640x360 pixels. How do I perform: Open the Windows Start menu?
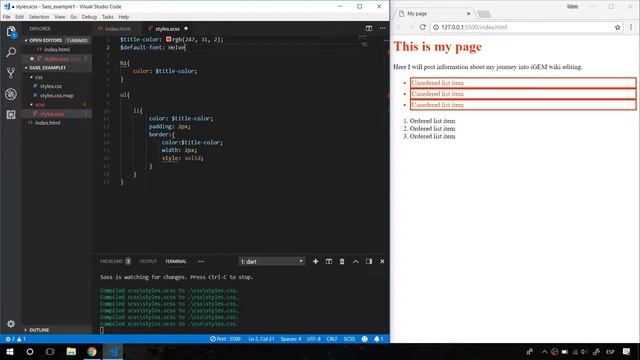(x=10, y=351)
